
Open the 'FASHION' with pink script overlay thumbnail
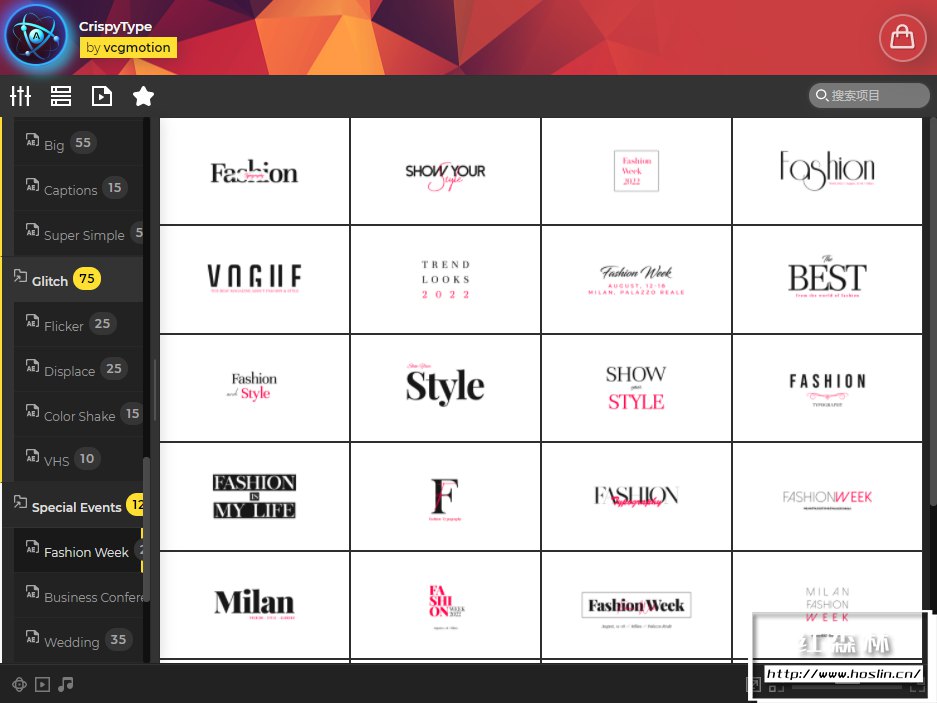pos(636,497)
